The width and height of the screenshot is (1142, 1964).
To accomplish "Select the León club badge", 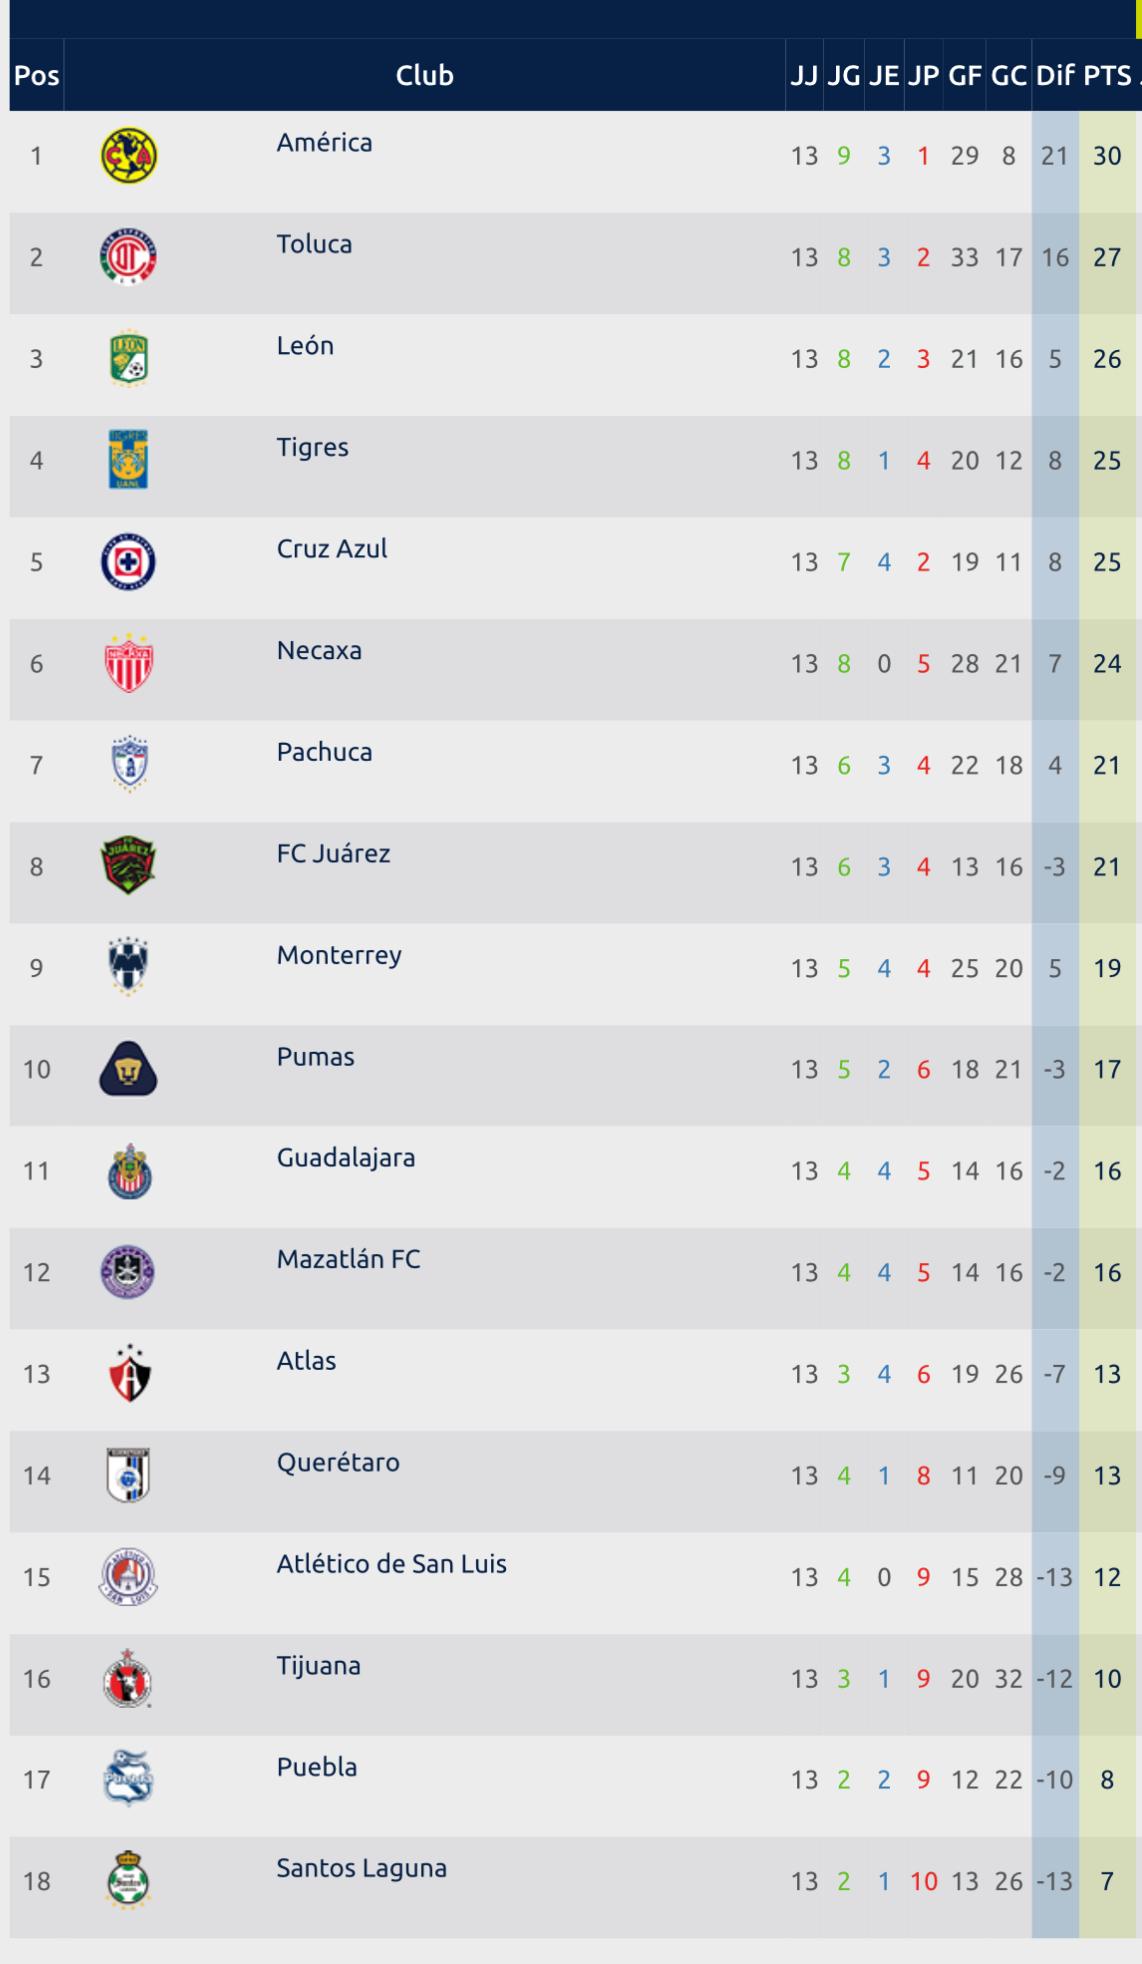I will 129,359.
